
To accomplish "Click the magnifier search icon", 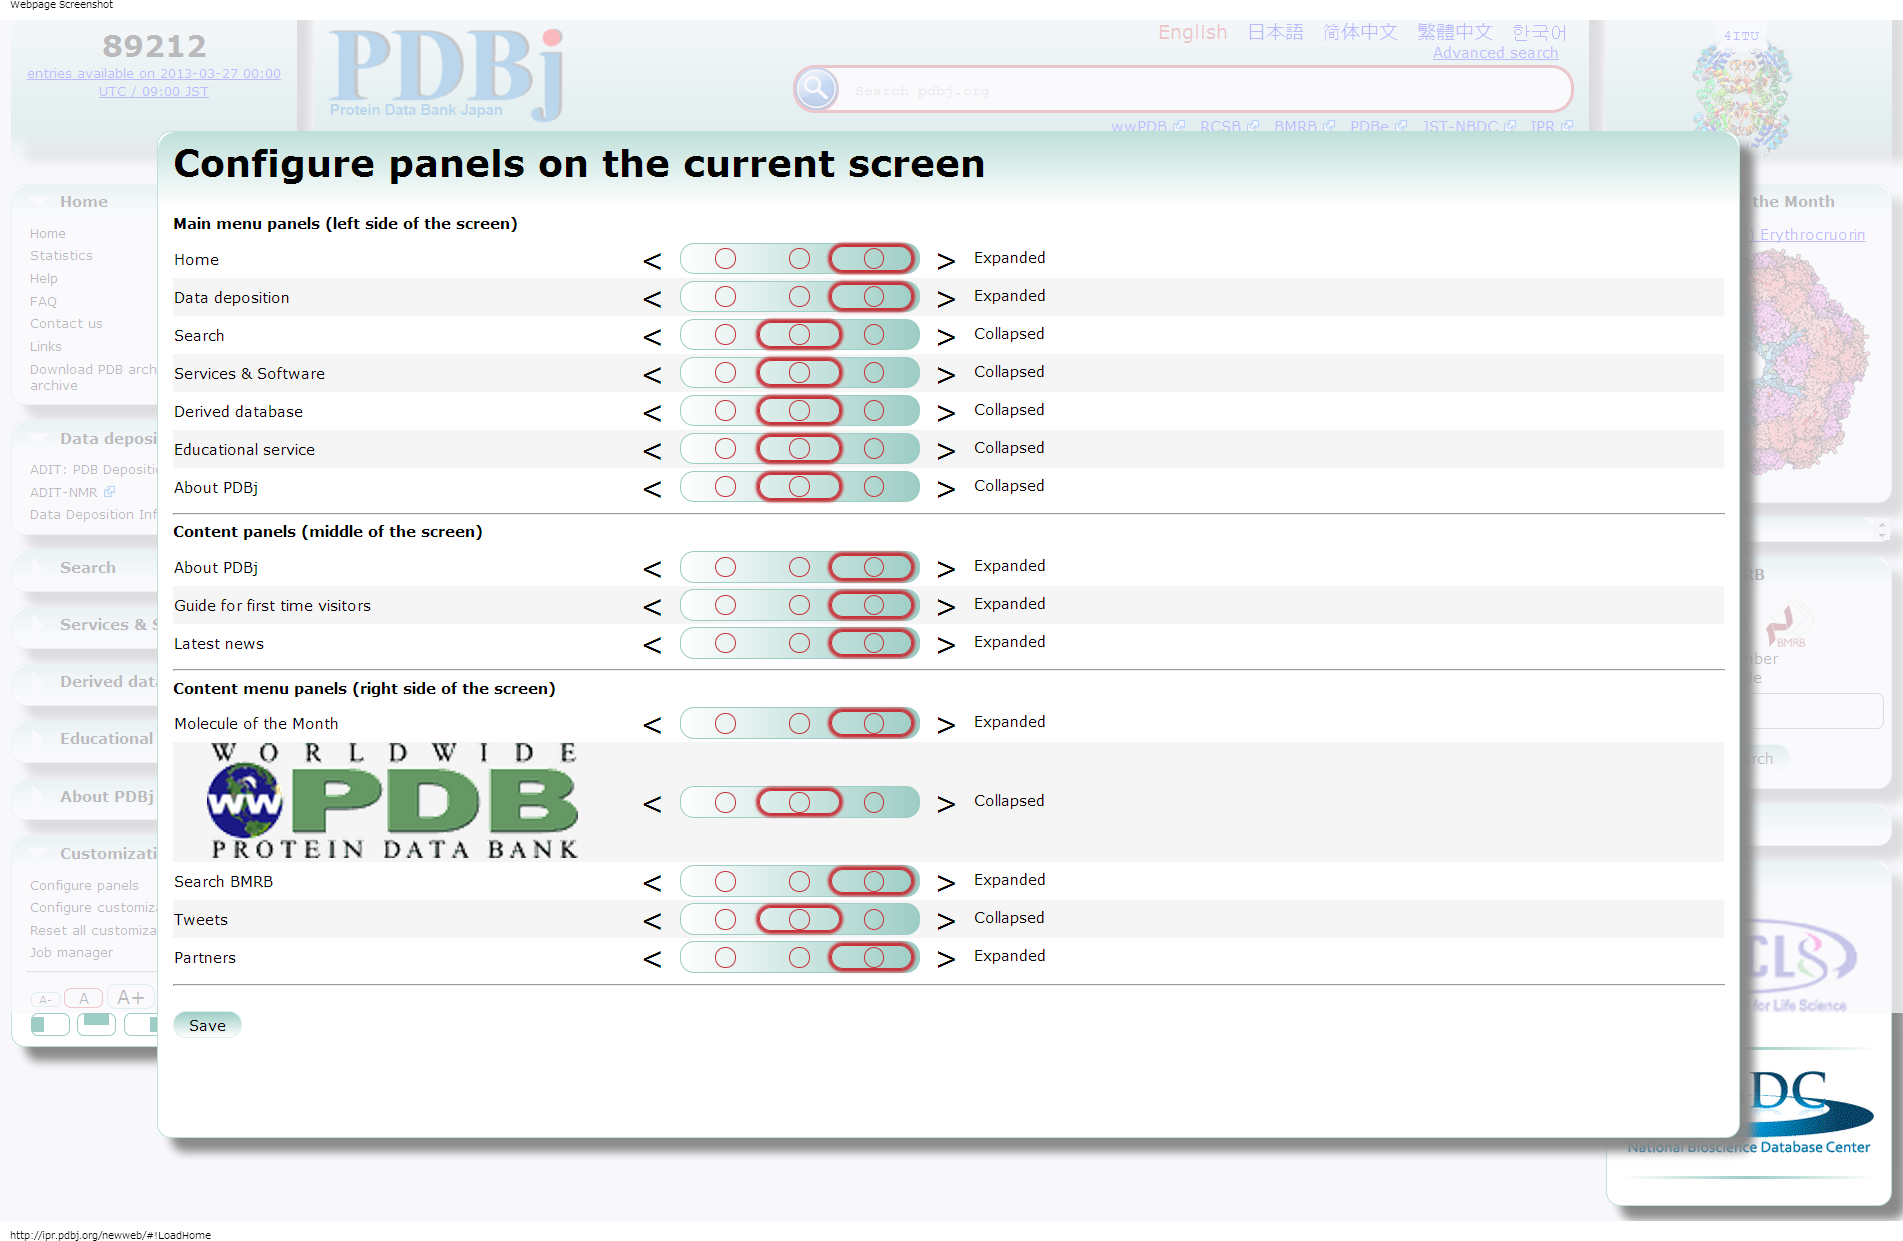I will tap(816, 89).
